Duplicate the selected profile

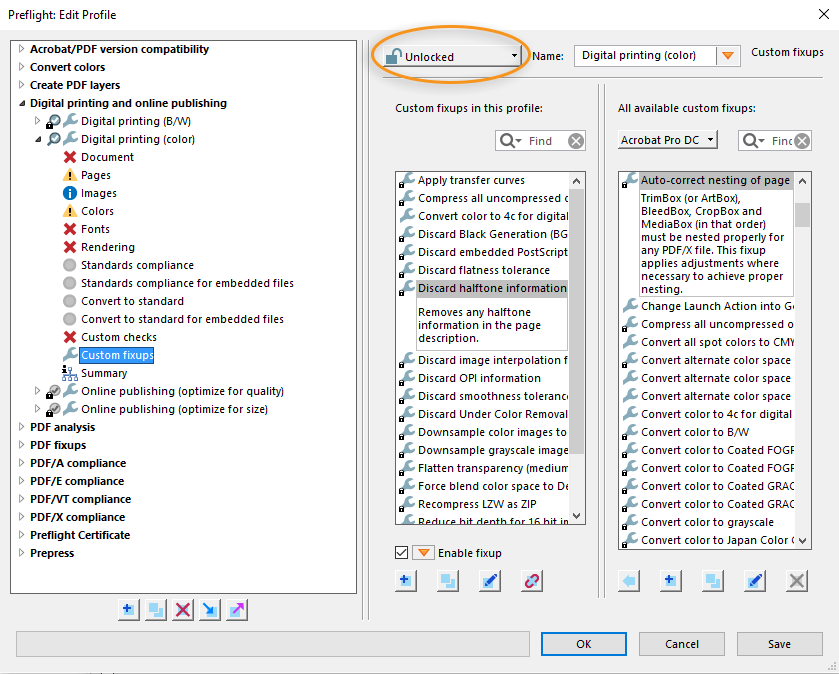point(155,609)
